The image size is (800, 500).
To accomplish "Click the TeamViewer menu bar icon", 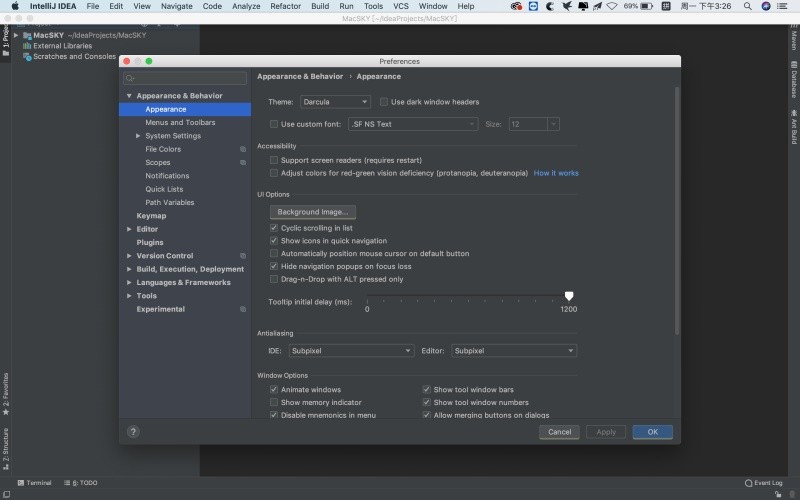I will pos(533,6).
